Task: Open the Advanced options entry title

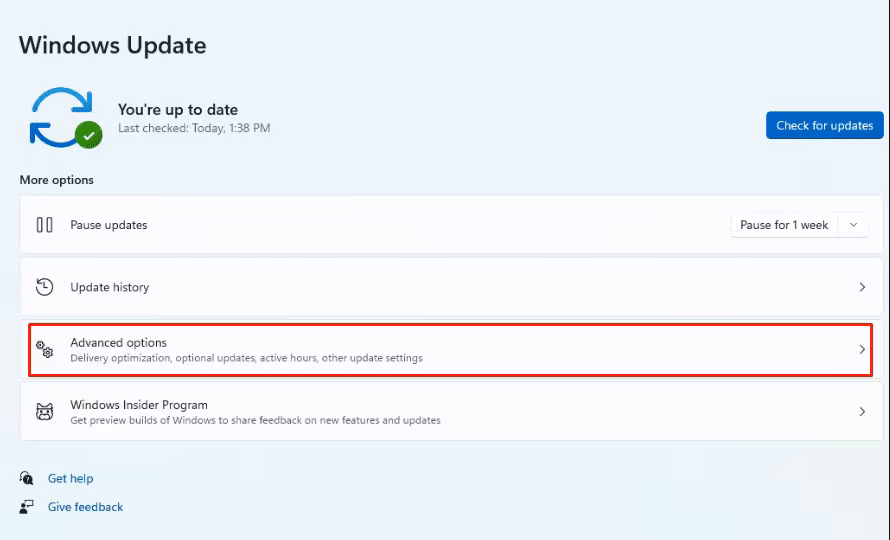Action: (x=118, y=343)
